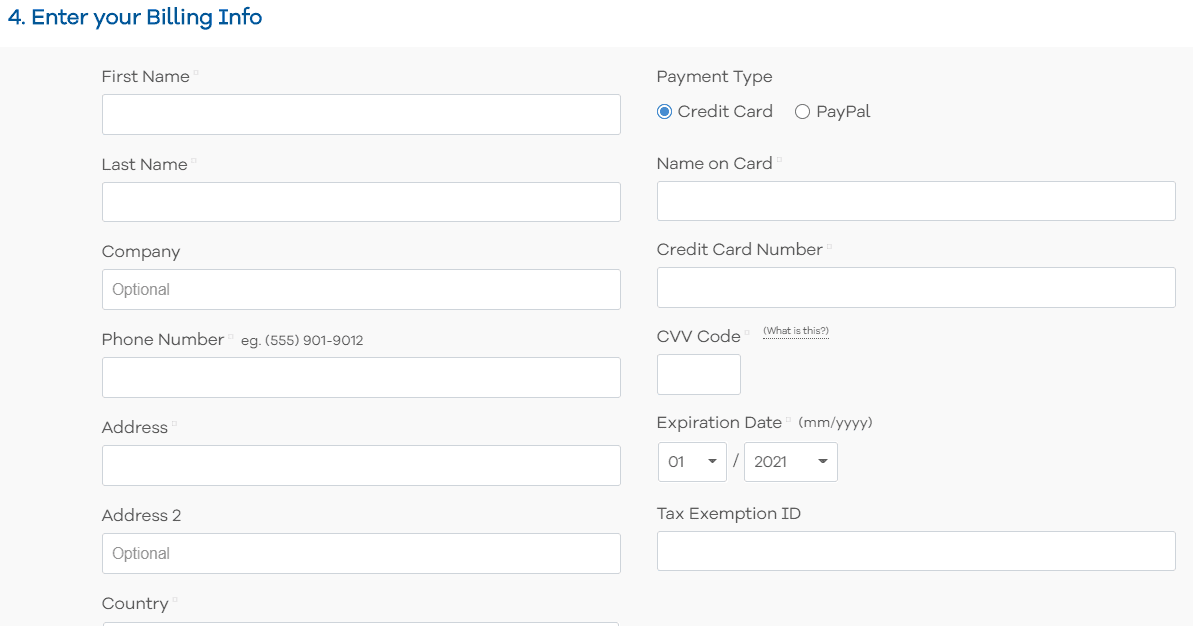Open the expiration year dropdown

pyautogui.click(x=791, y=462)
